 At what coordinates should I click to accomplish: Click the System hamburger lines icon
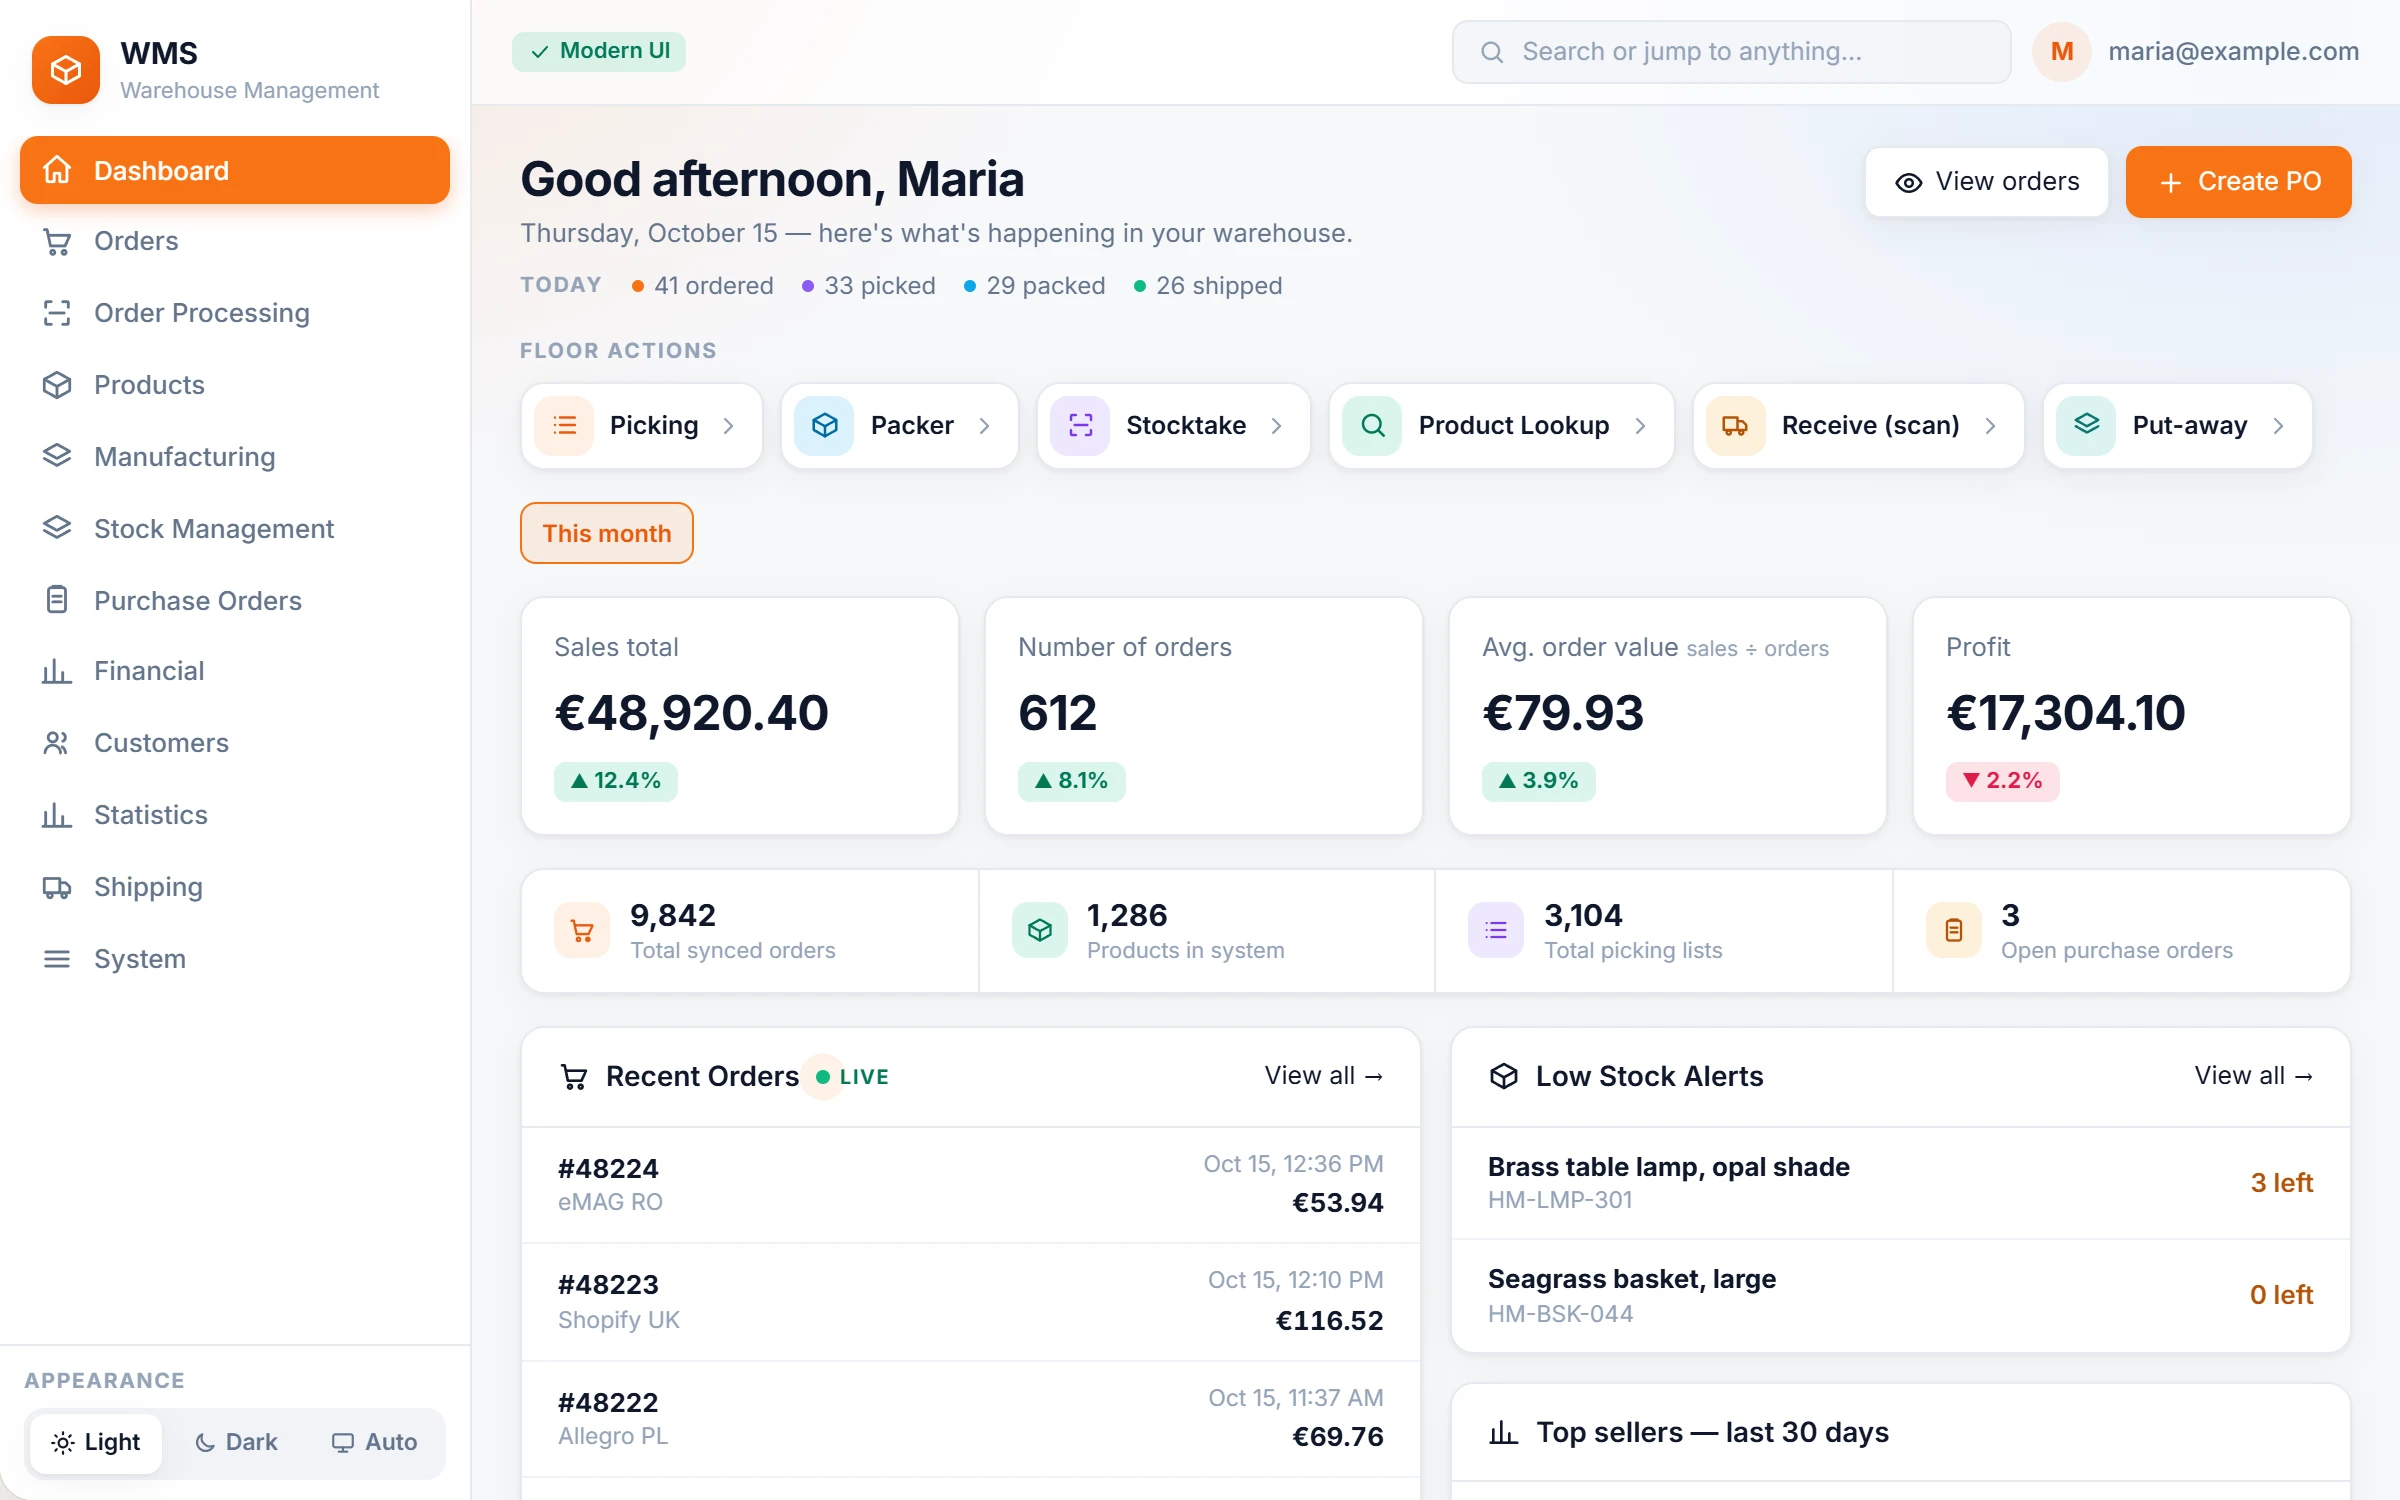click(x=57, y=959)
